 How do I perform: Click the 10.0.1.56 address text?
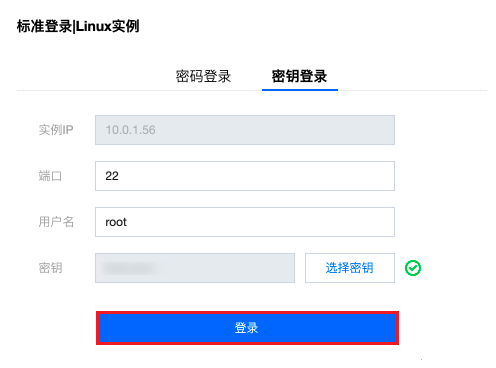(130, 130)
